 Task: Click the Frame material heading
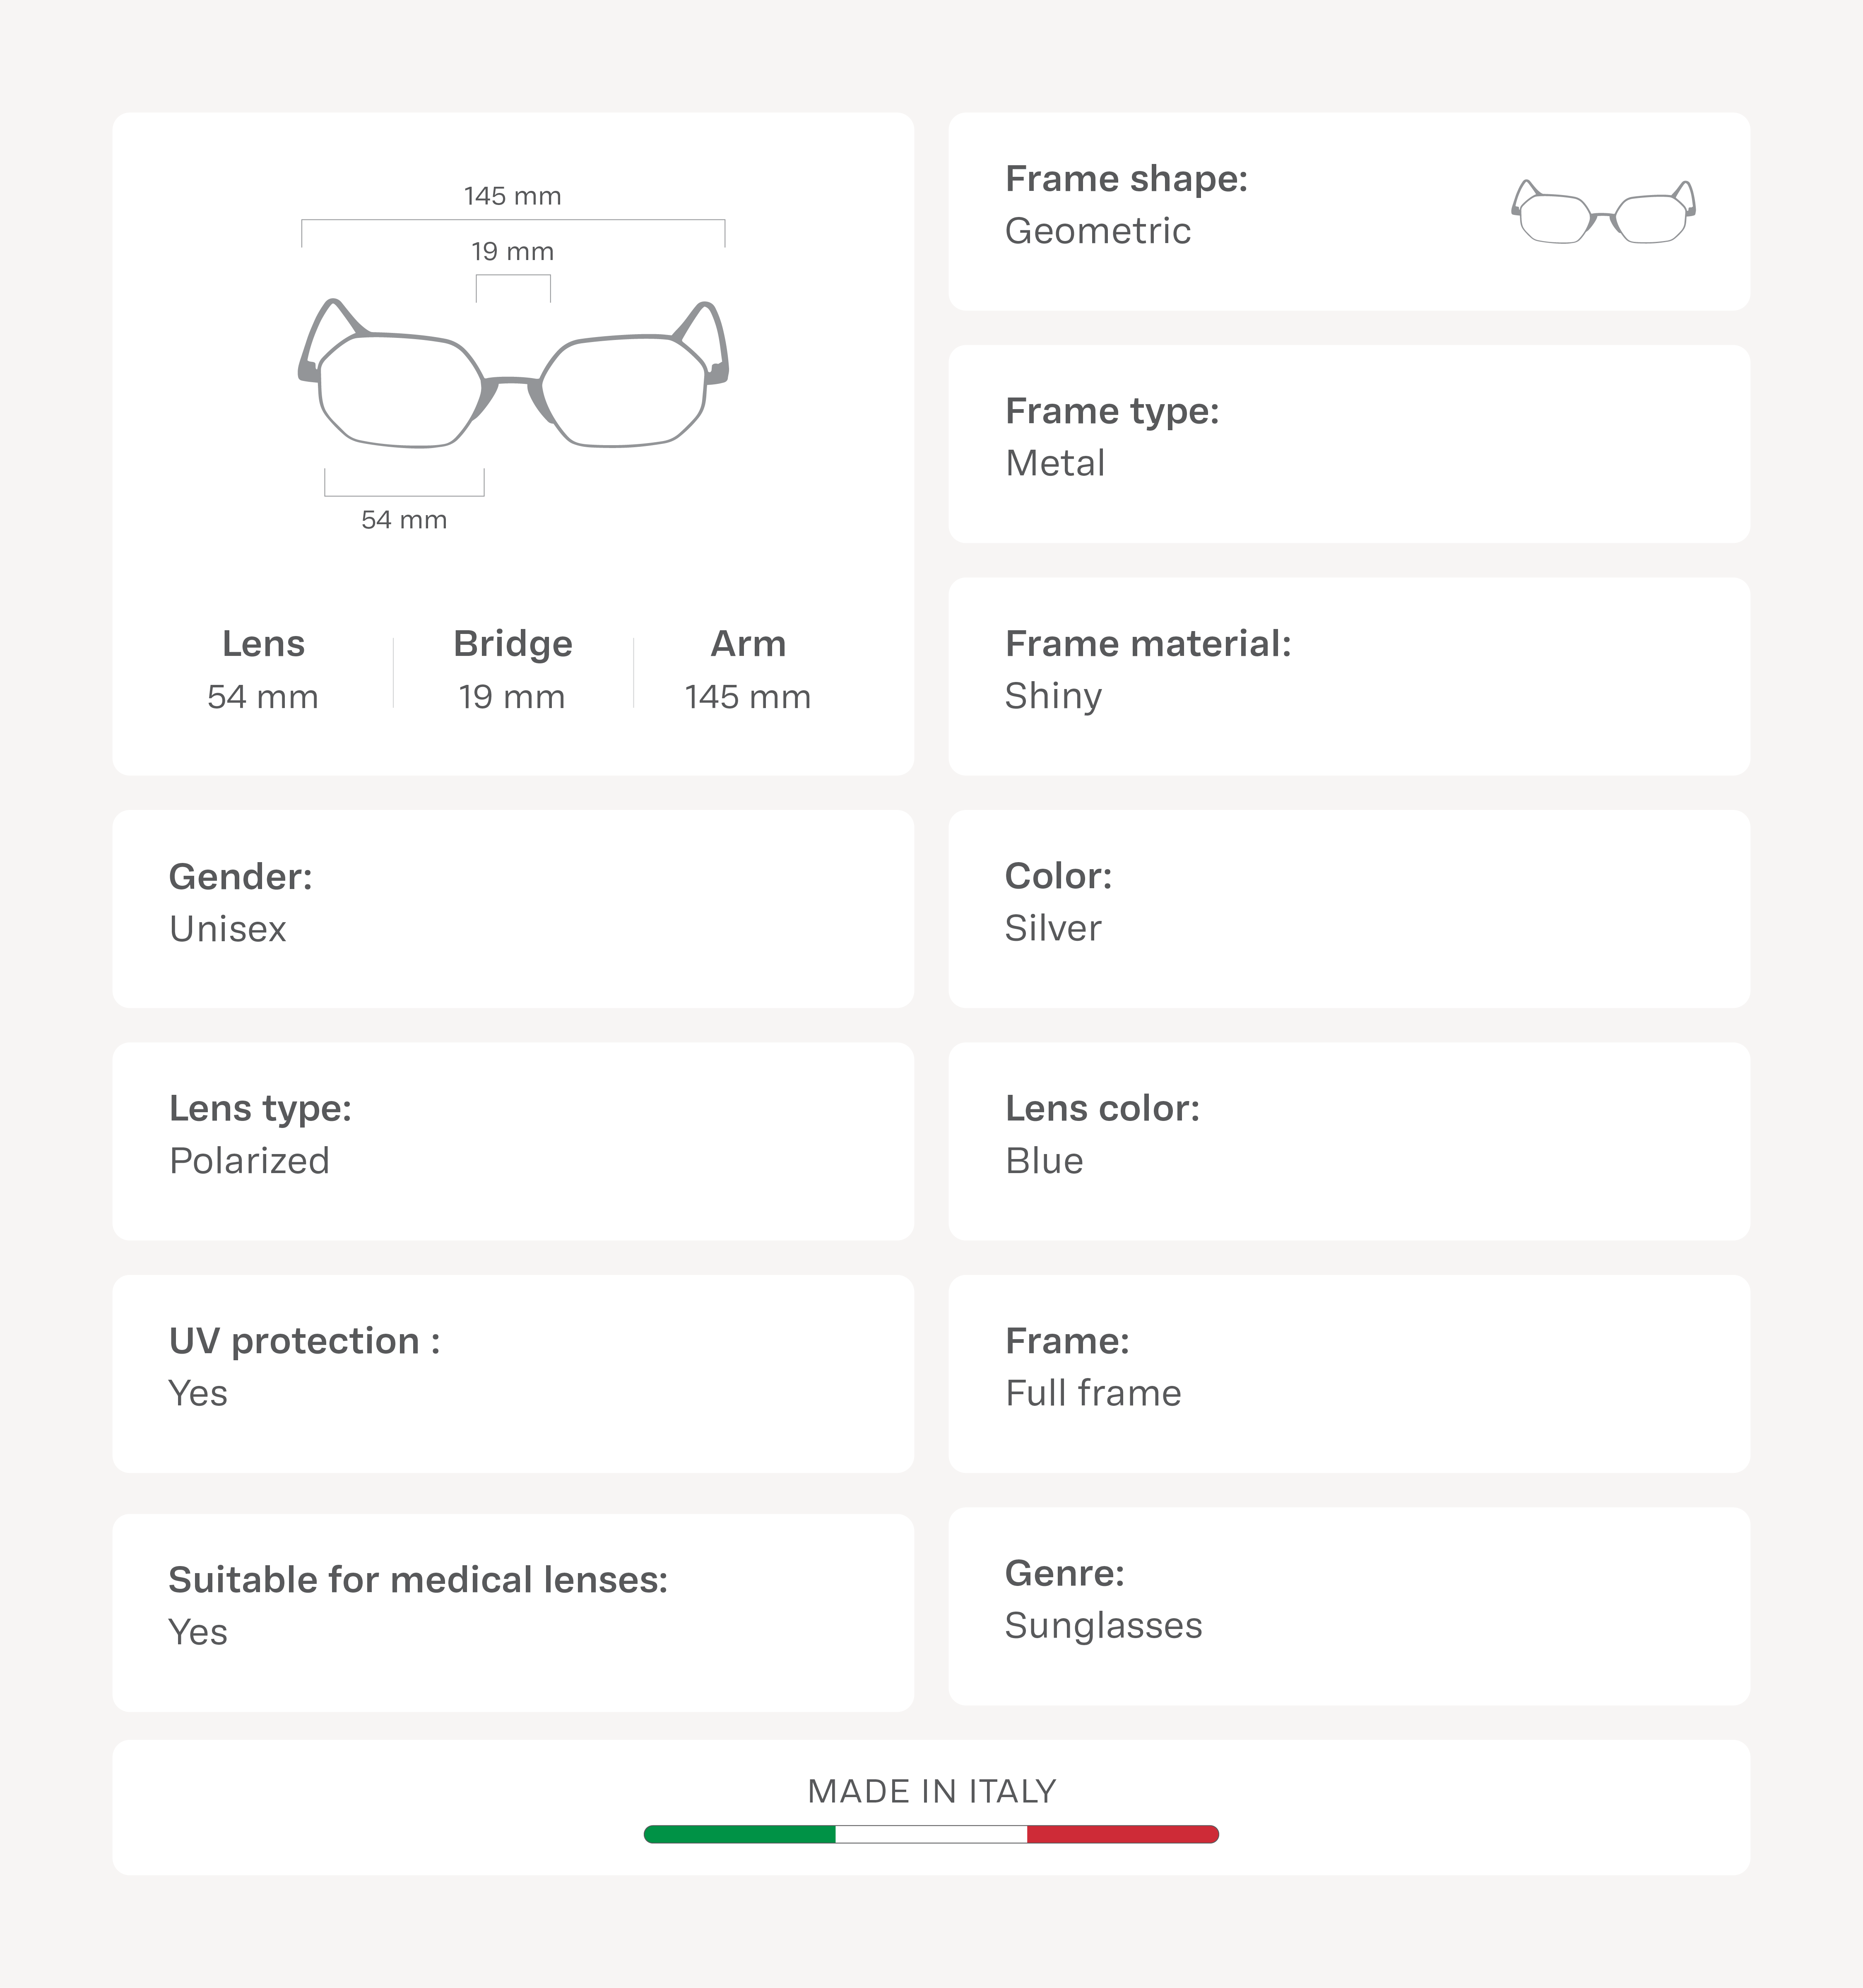click(x=1148, y=644)
